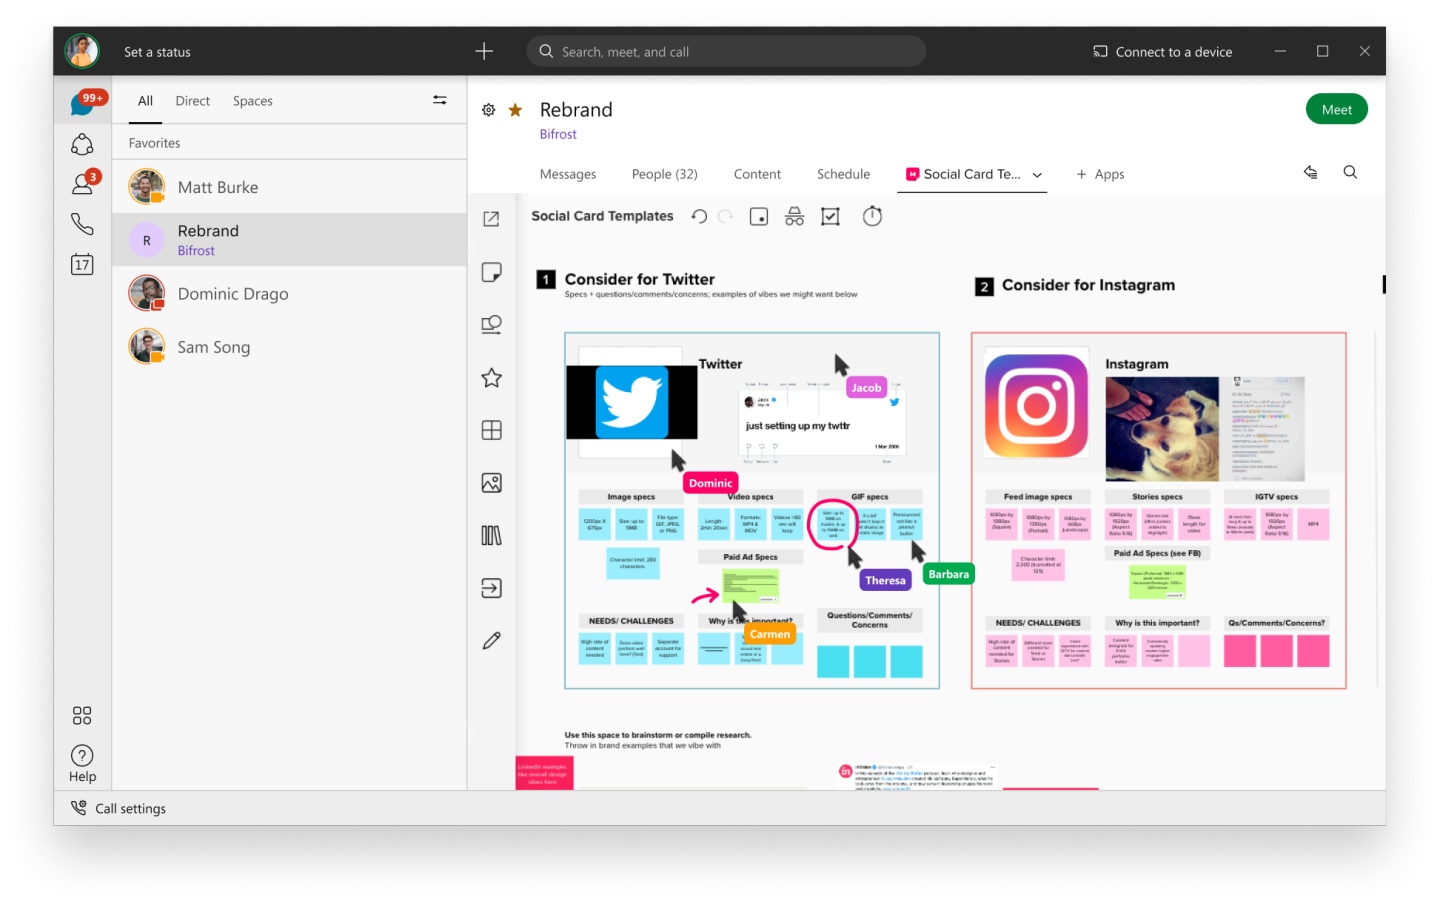The width and height of the screenshot is (1440, 906).
Task: Click the search-in-space magnifier icon
Action: [x=1350, y=172]
